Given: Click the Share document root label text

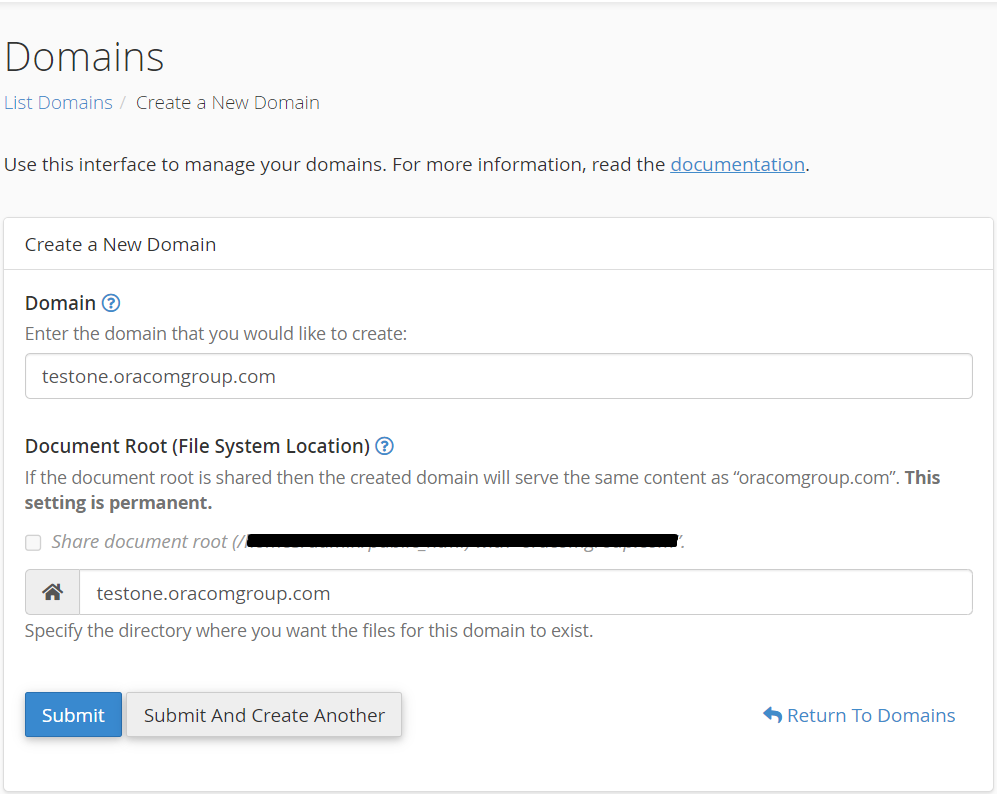Looking at the screenshot, I should [140, 542].
